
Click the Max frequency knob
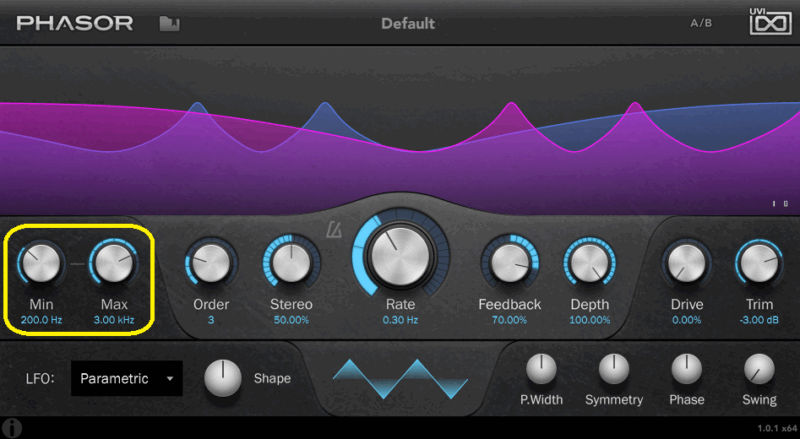tap(114, 263)
